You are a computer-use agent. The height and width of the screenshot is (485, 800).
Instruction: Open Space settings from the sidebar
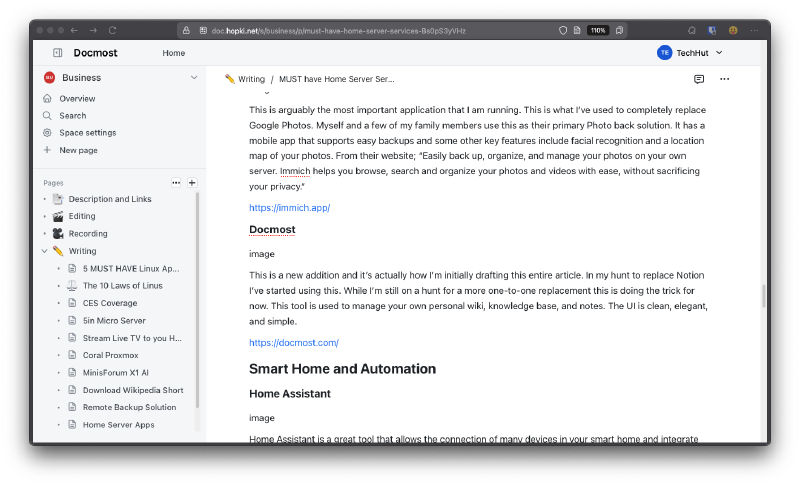pyautogui.click(x=87, y=133)
